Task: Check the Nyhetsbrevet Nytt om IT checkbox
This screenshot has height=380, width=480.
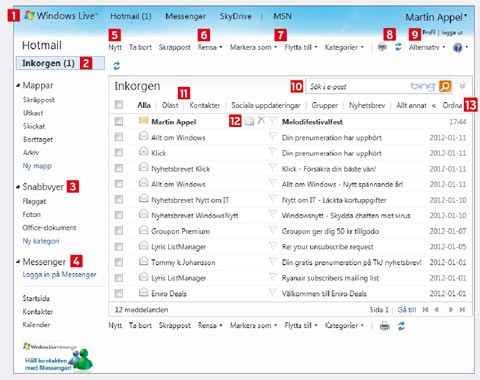Action: tap(119, 199)
